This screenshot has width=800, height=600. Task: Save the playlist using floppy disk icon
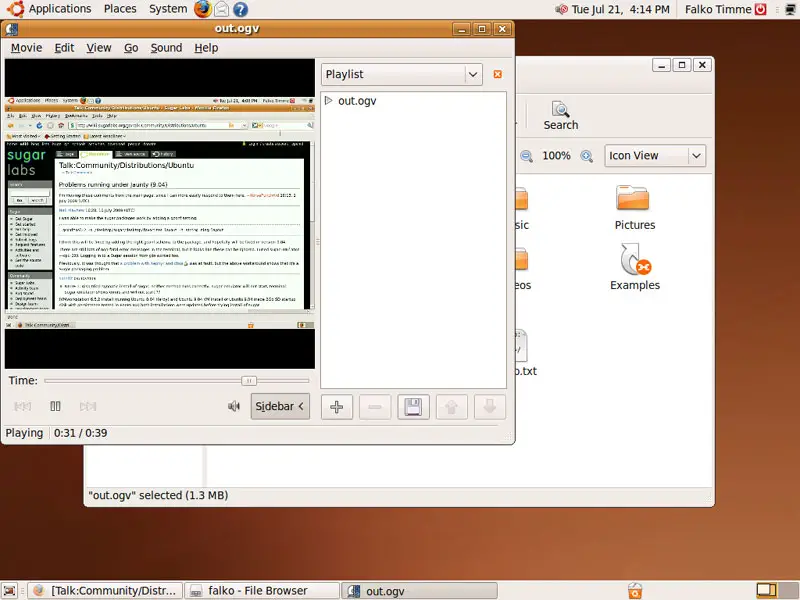coord(413,407)
